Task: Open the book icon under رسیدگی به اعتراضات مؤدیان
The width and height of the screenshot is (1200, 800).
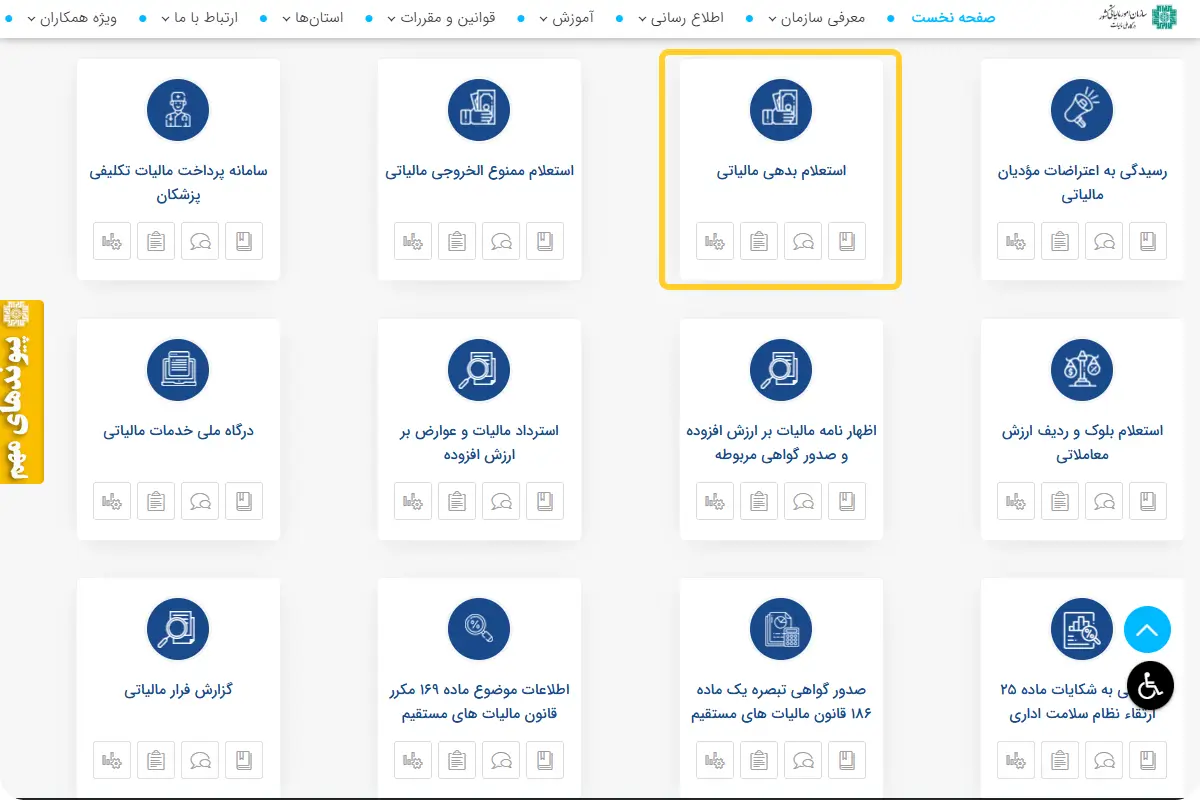Action: pos(1148,241)
